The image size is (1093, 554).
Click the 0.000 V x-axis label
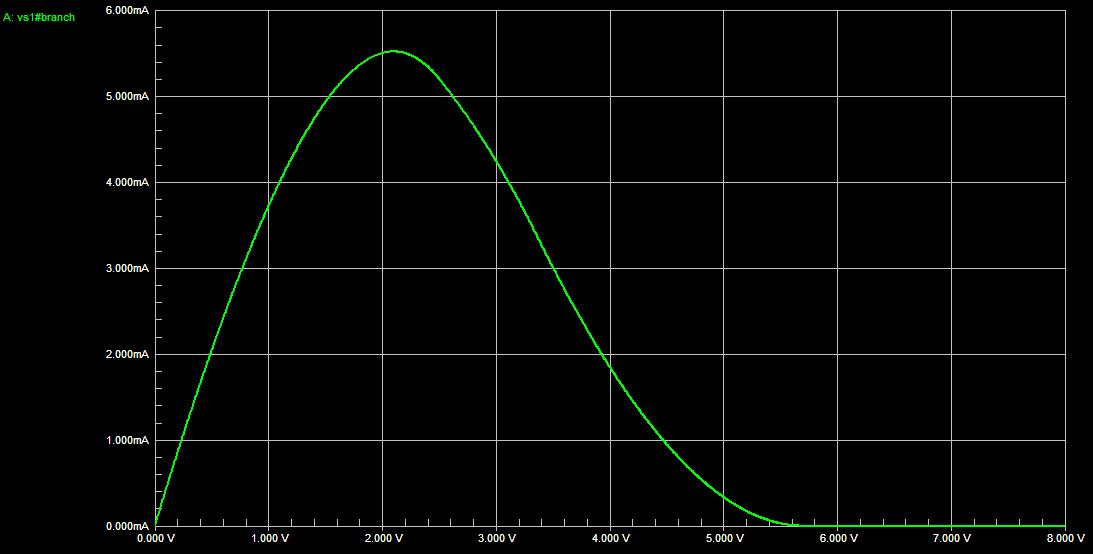coord(155,538)
